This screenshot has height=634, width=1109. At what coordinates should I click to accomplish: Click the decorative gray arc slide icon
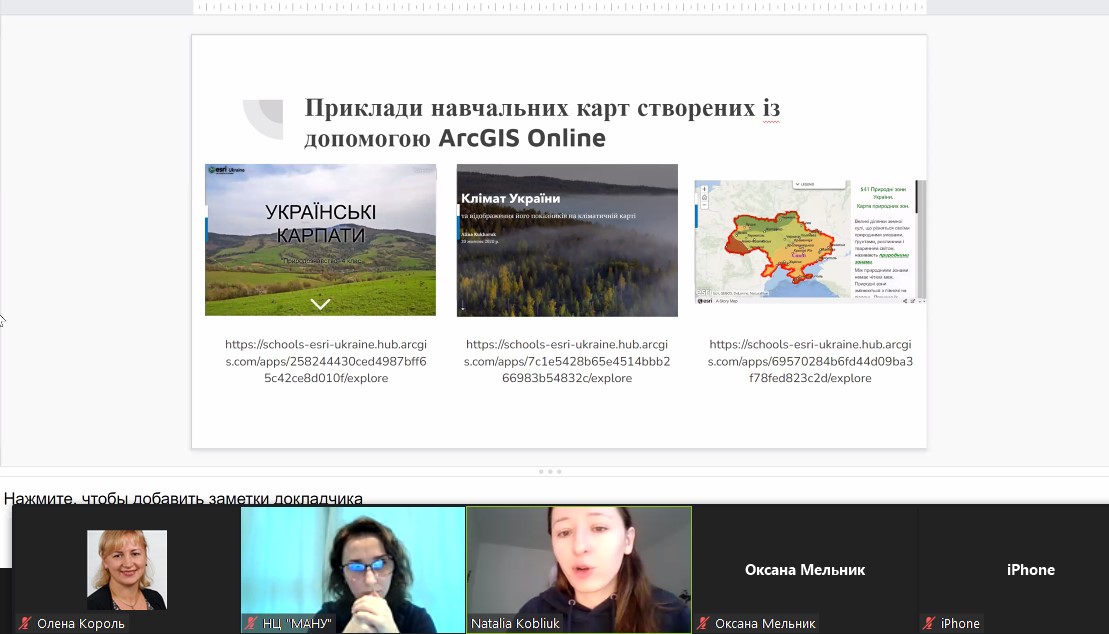(264, 119)
